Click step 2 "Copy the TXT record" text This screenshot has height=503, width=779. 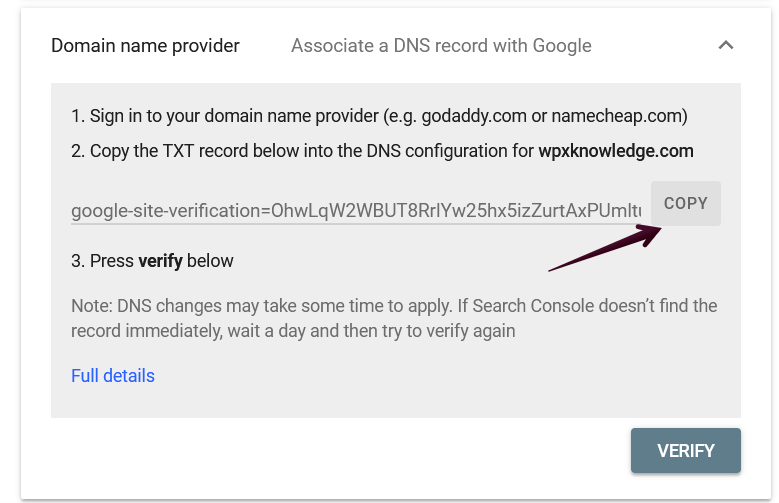click(168, 151)
